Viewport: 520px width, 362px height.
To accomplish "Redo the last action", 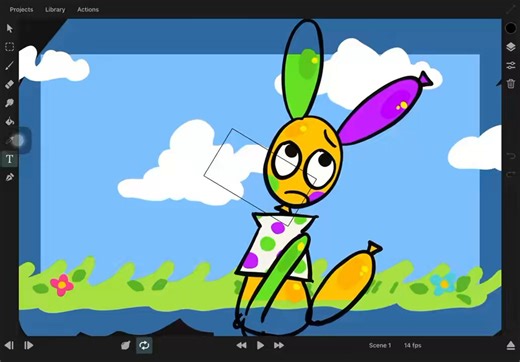I will [x=511, y=174].
